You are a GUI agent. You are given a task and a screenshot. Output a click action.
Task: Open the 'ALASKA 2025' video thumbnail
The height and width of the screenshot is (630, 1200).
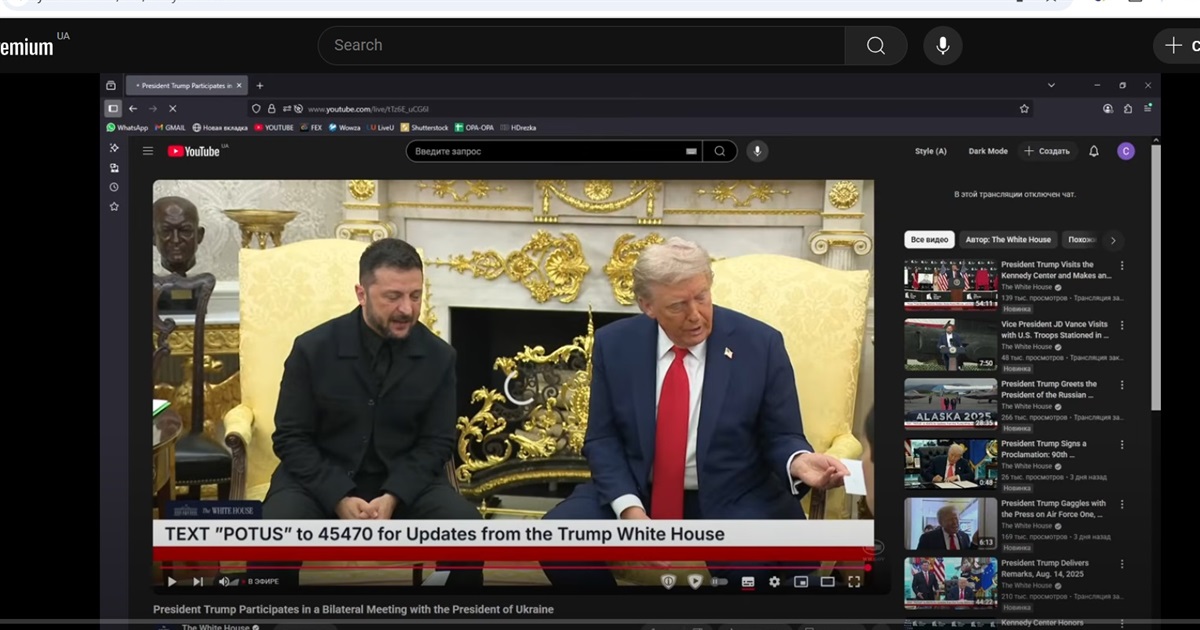tap(951, 404)
